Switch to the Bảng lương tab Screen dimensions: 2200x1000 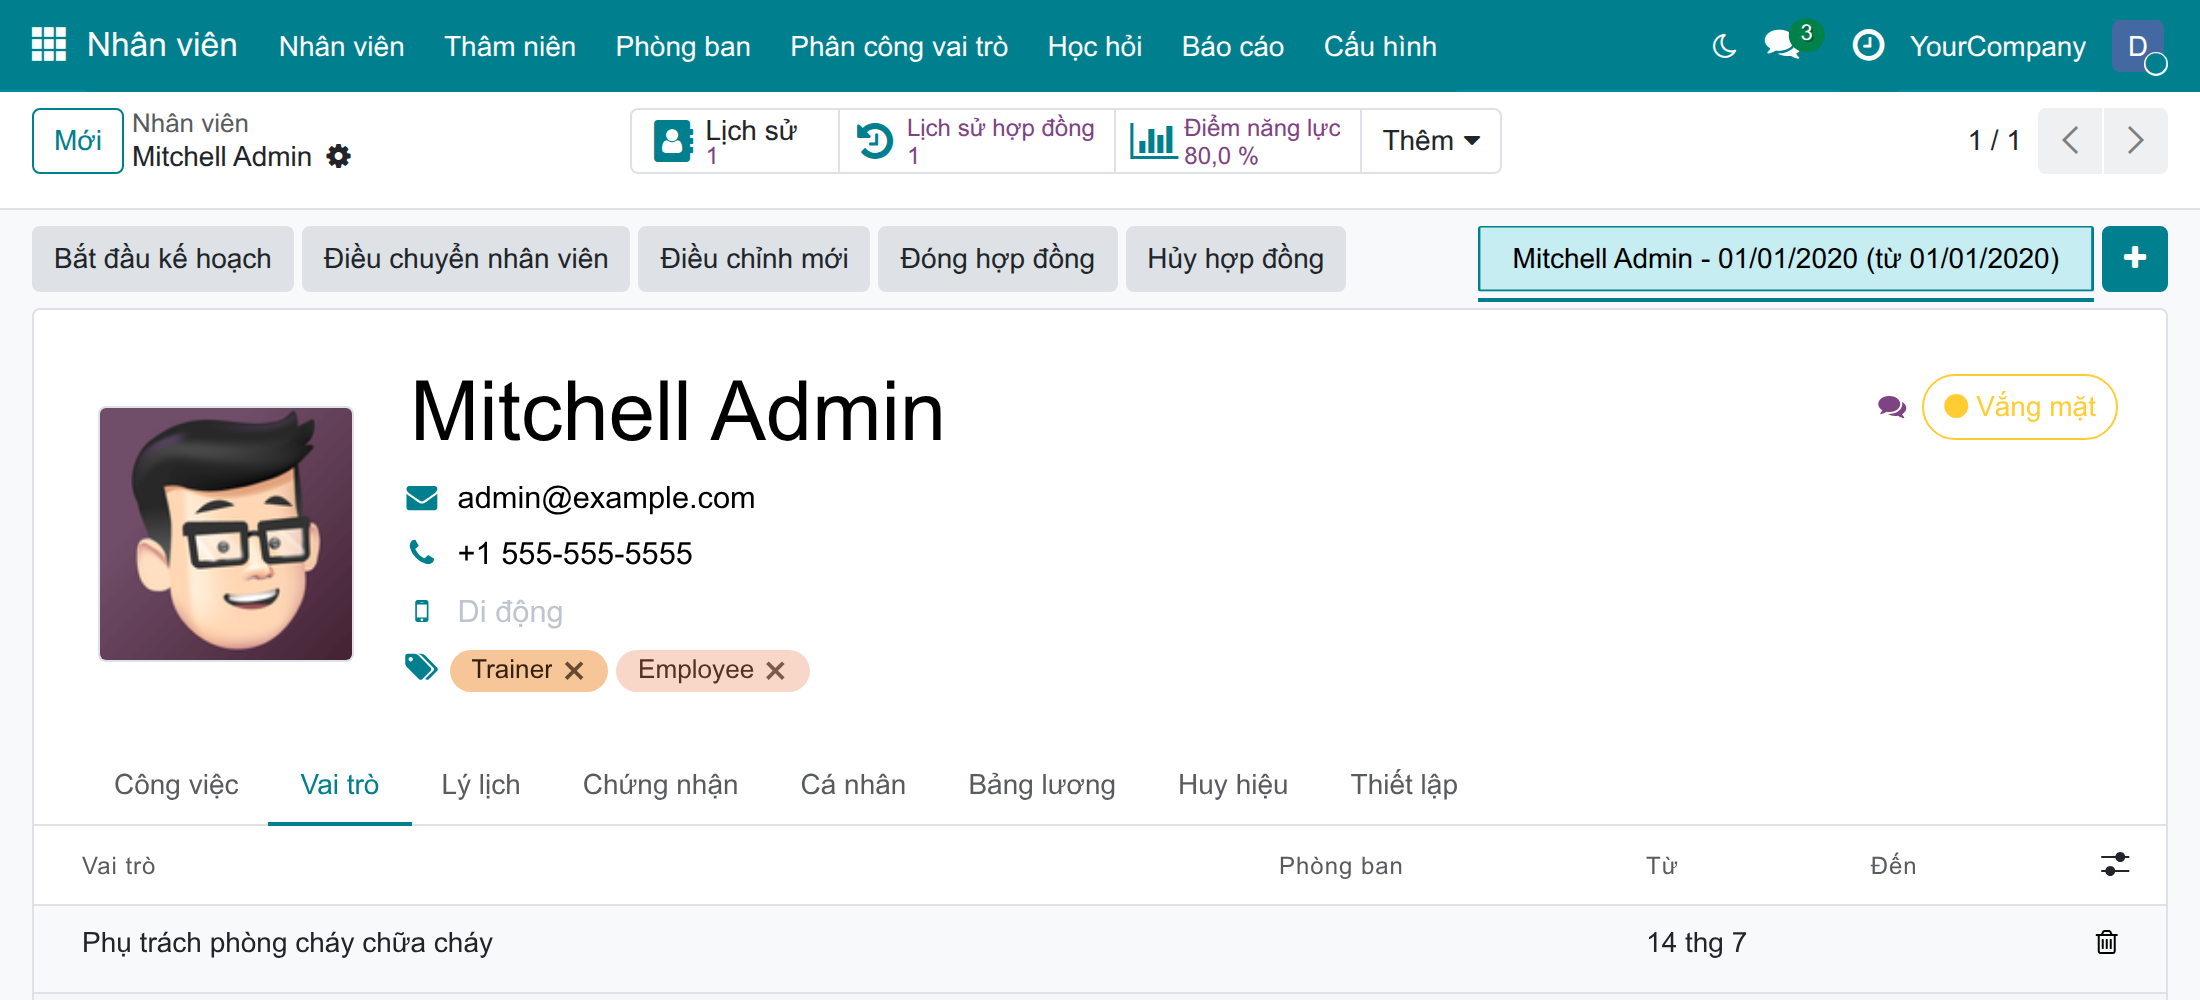click(1041, 784)
